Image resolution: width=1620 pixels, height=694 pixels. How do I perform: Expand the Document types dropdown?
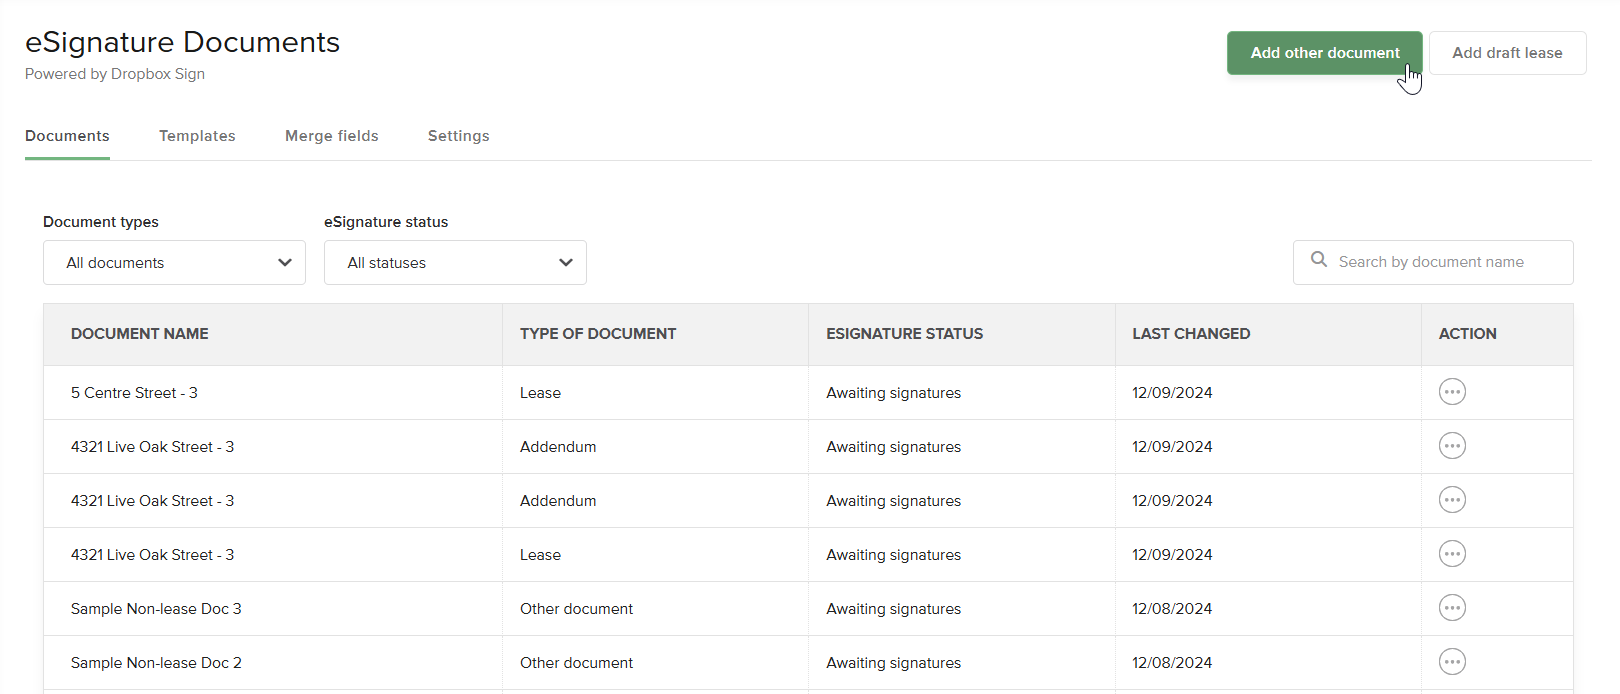[x=174, y=262]
